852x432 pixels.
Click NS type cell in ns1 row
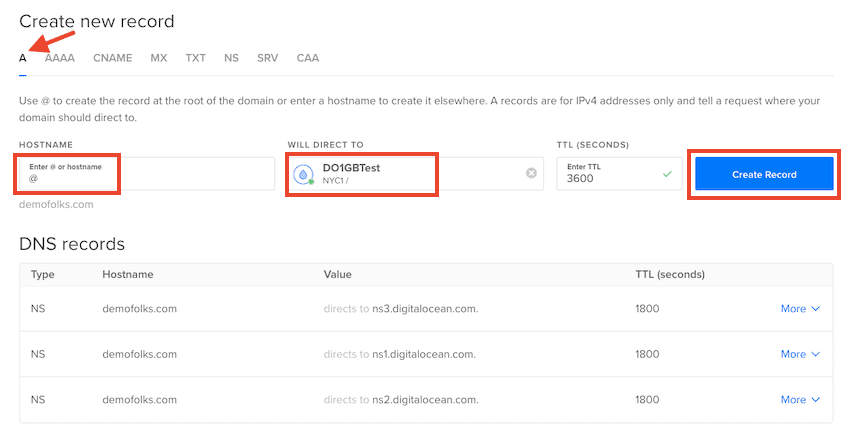(x=37, y=354)
